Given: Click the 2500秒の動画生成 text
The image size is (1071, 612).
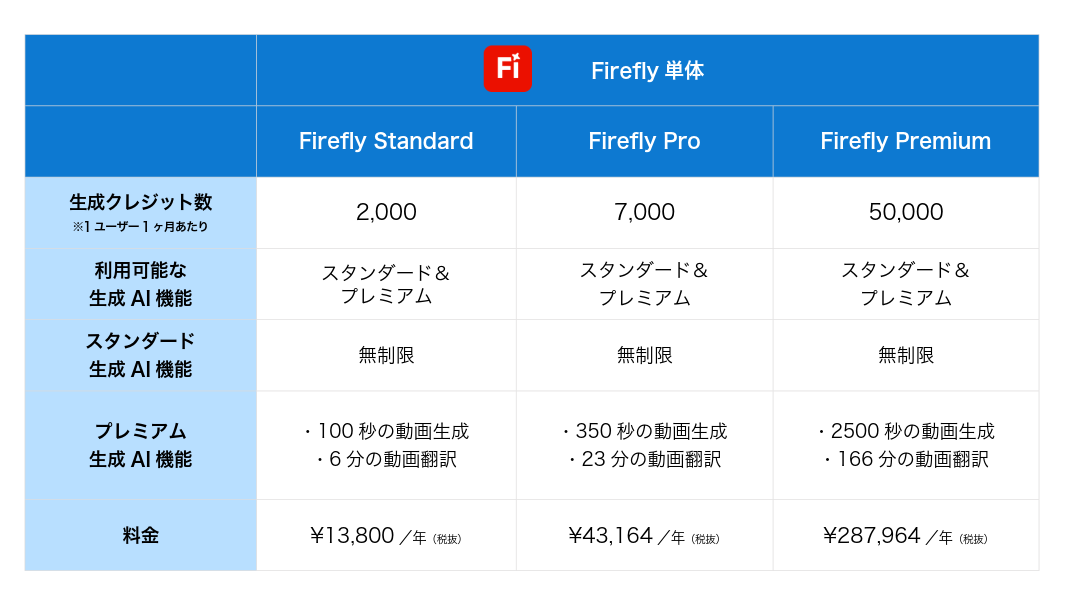Looking at the screenshot, I should [913, 431].
